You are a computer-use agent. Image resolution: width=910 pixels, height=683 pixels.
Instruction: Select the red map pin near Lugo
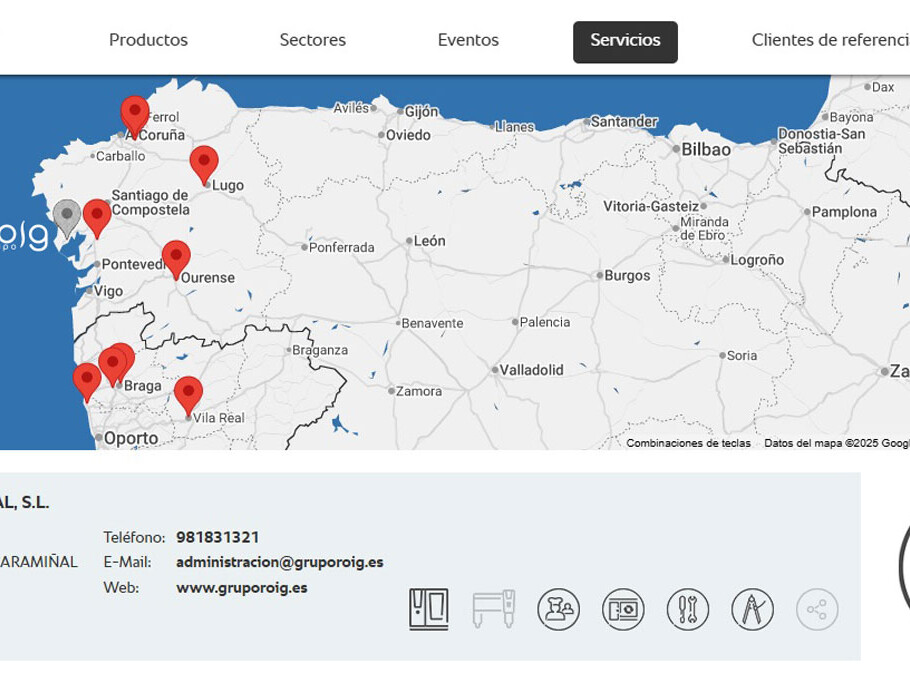[204, 163]
